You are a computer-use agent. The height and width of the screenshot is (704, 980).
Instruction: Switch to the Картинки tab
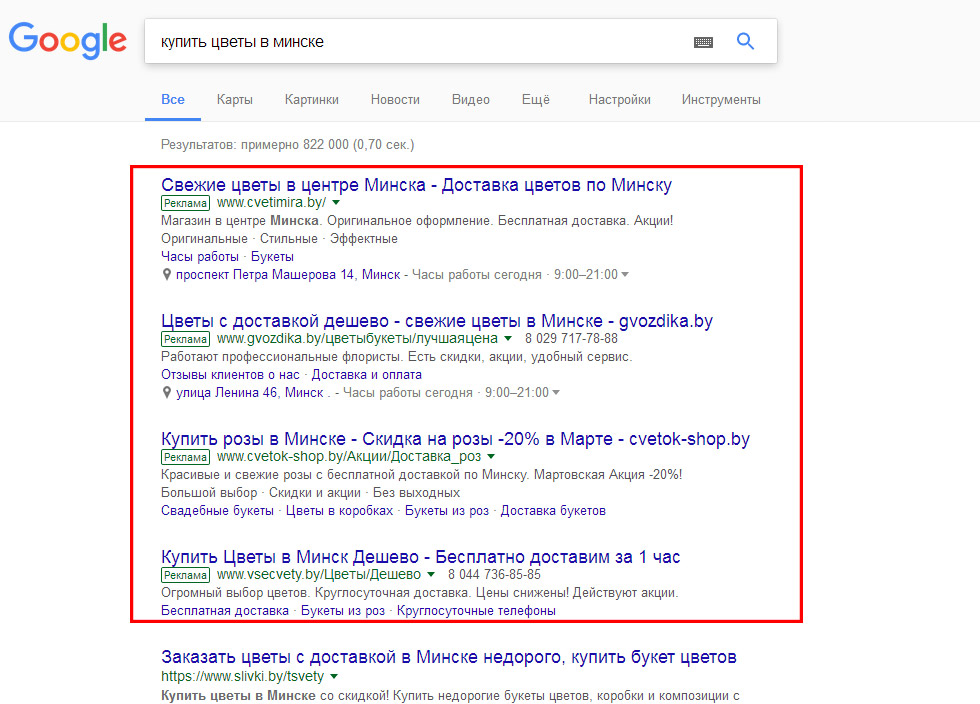[311, 100]
